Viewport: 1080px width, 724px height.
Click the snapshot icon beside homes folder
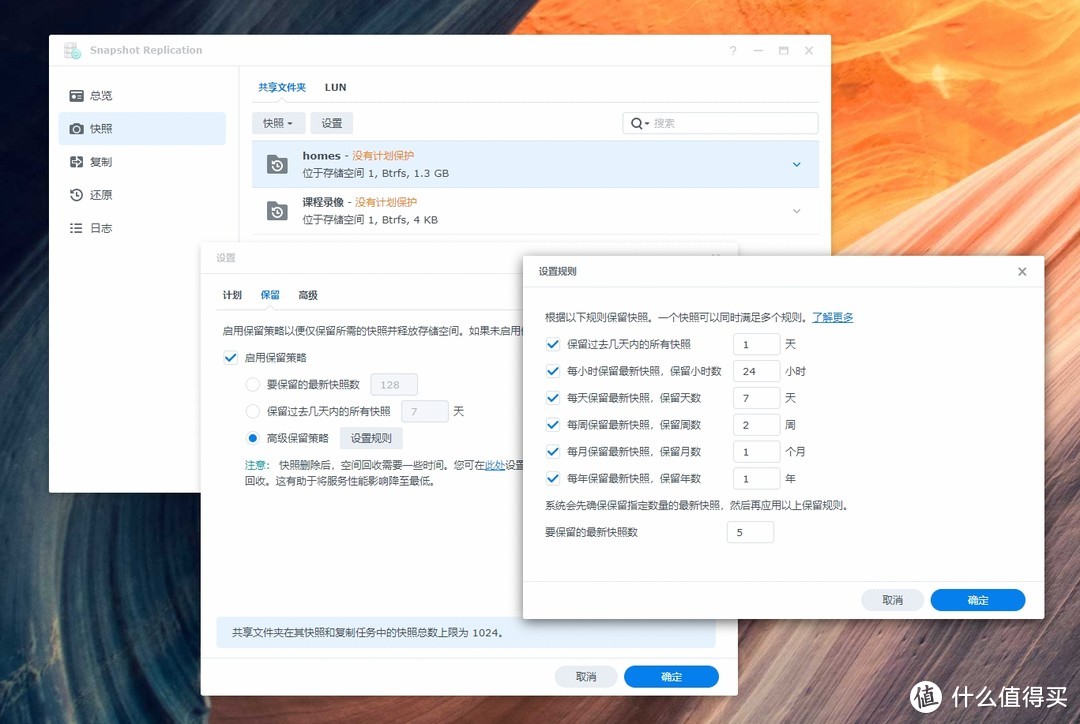coord(277,164)
